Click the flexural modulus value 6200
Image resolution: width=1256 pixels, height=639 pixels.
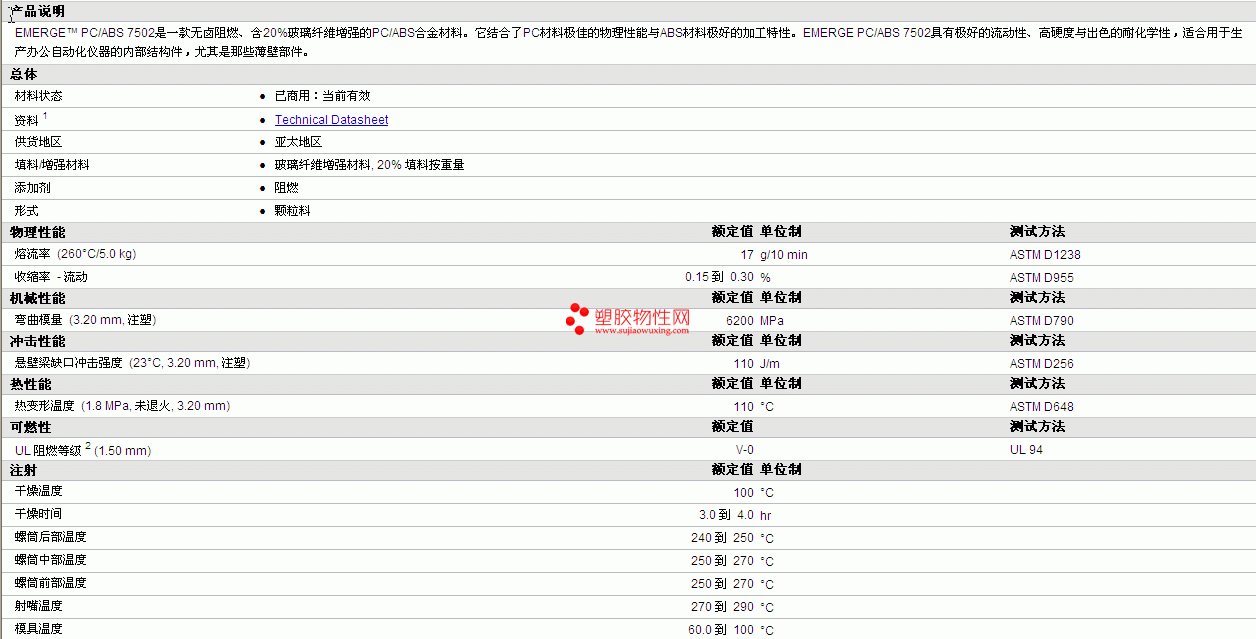[740, 321]
